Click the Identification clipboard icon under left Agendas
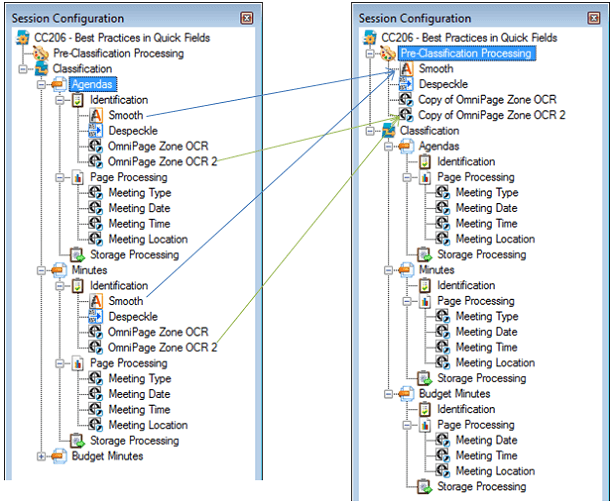The image size is (615, 503). (78, 100)
